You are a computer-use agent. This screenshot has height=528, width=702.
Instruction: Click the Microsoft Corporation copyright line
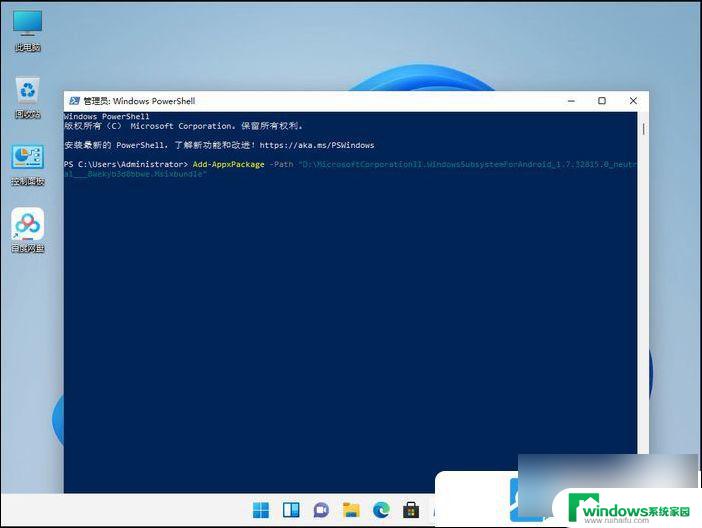(x=183, y=126)
